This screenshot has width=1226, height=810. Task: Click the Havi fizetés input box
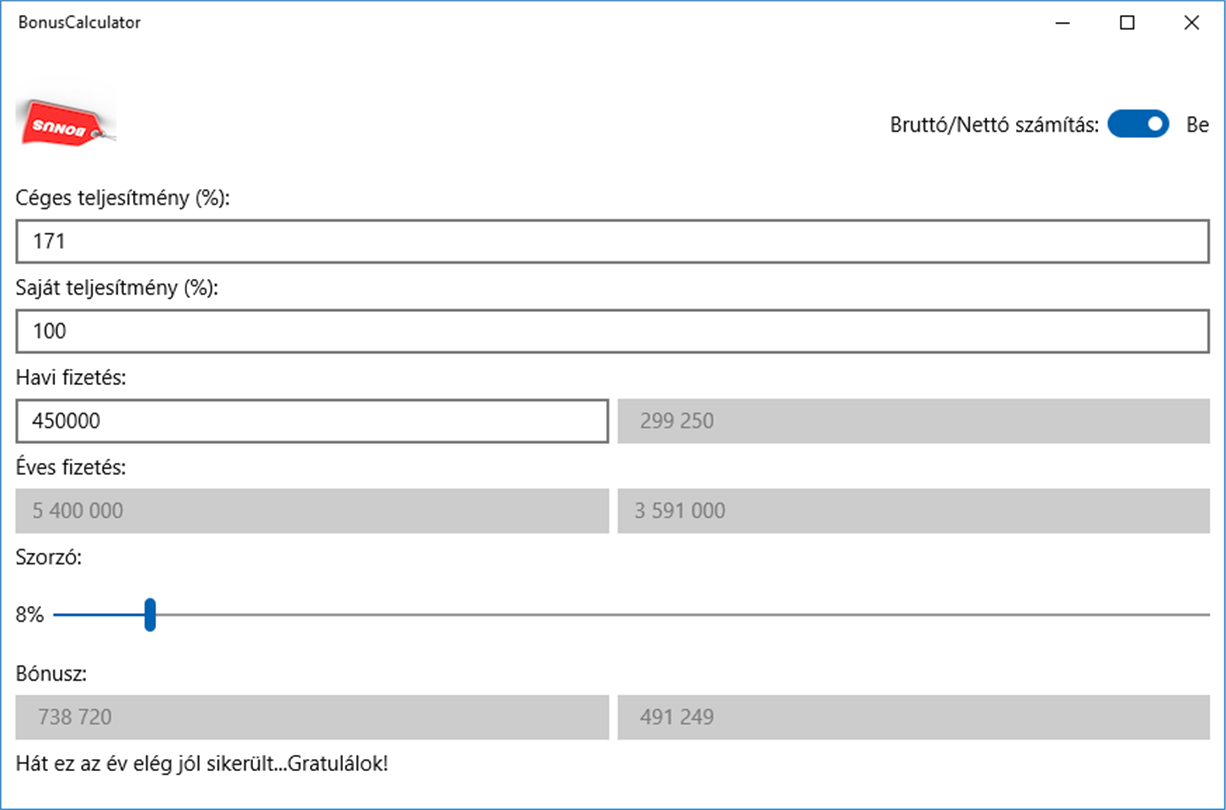click(x=312, y=421)
